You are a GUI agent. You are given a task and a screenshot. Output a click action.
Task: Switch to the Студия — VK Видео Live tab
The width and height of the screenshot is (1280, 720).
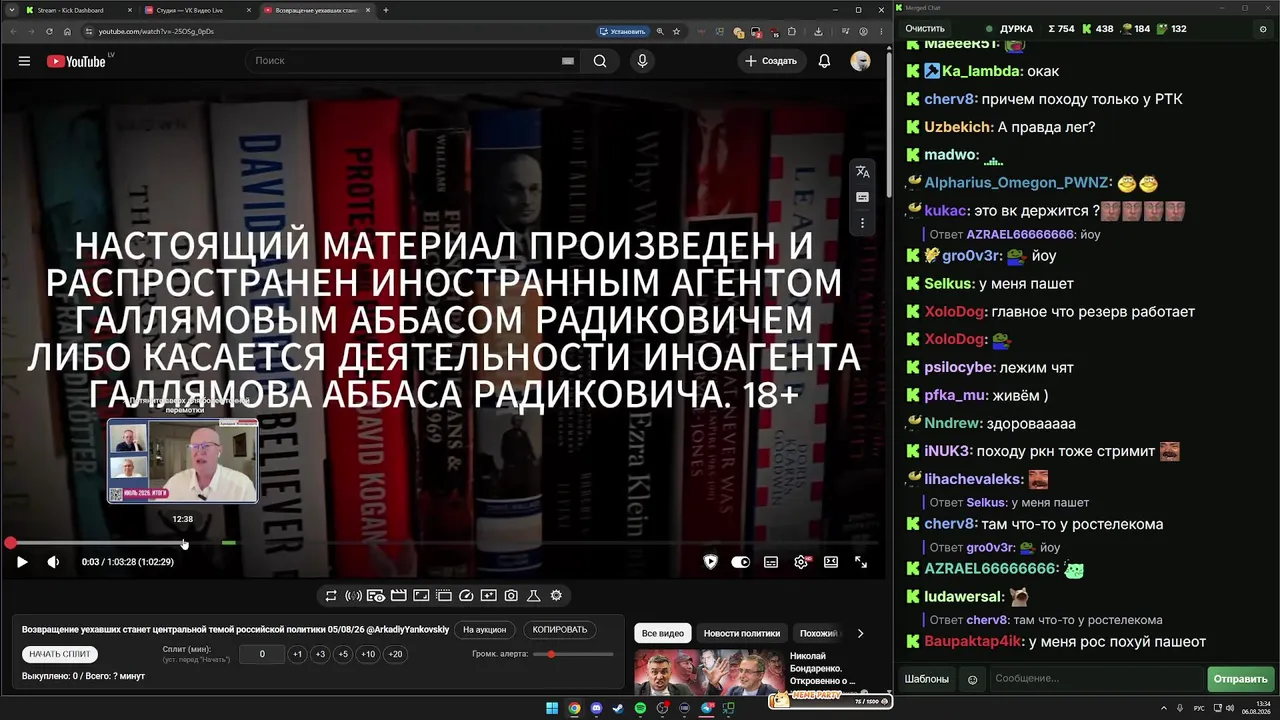click(197, 10)
